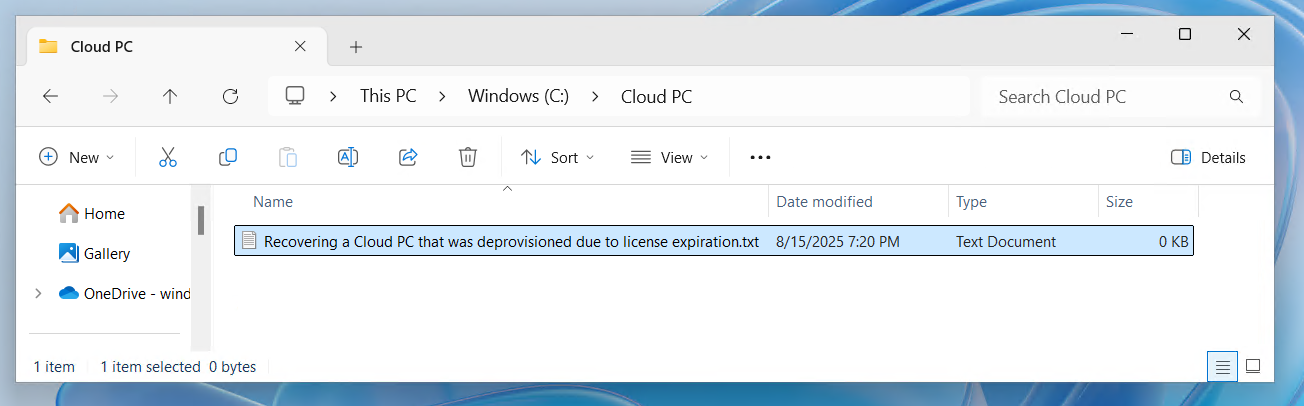1304x406 pixels.
Task: Open Gallery in the navigation pane
Action: point(106,254)
